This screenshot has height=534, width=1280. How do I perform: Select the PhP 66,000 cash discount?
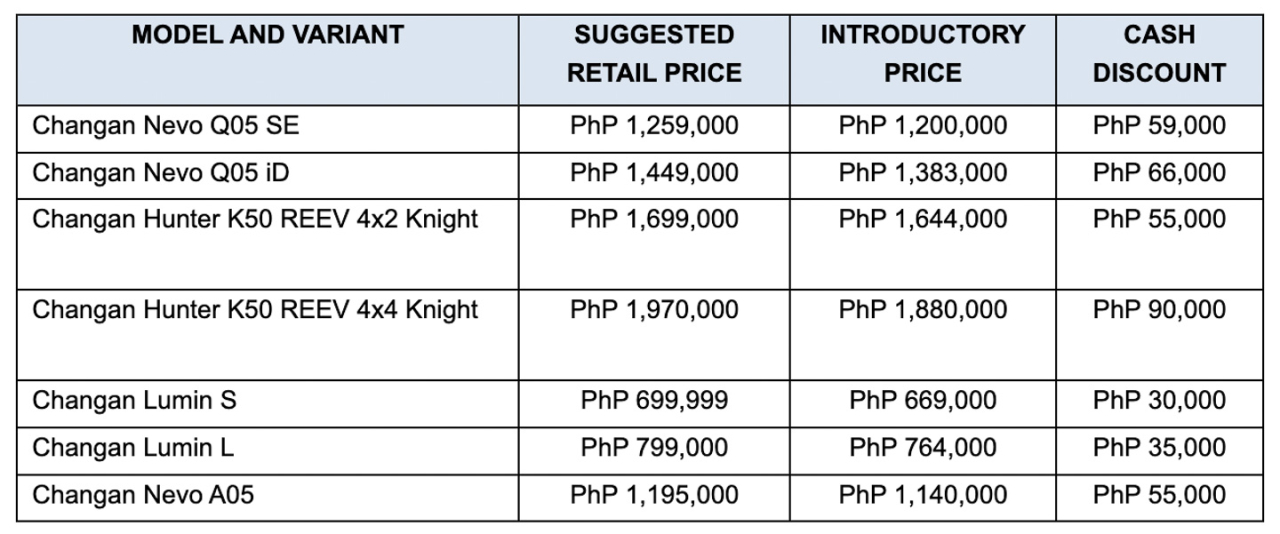1159,173
